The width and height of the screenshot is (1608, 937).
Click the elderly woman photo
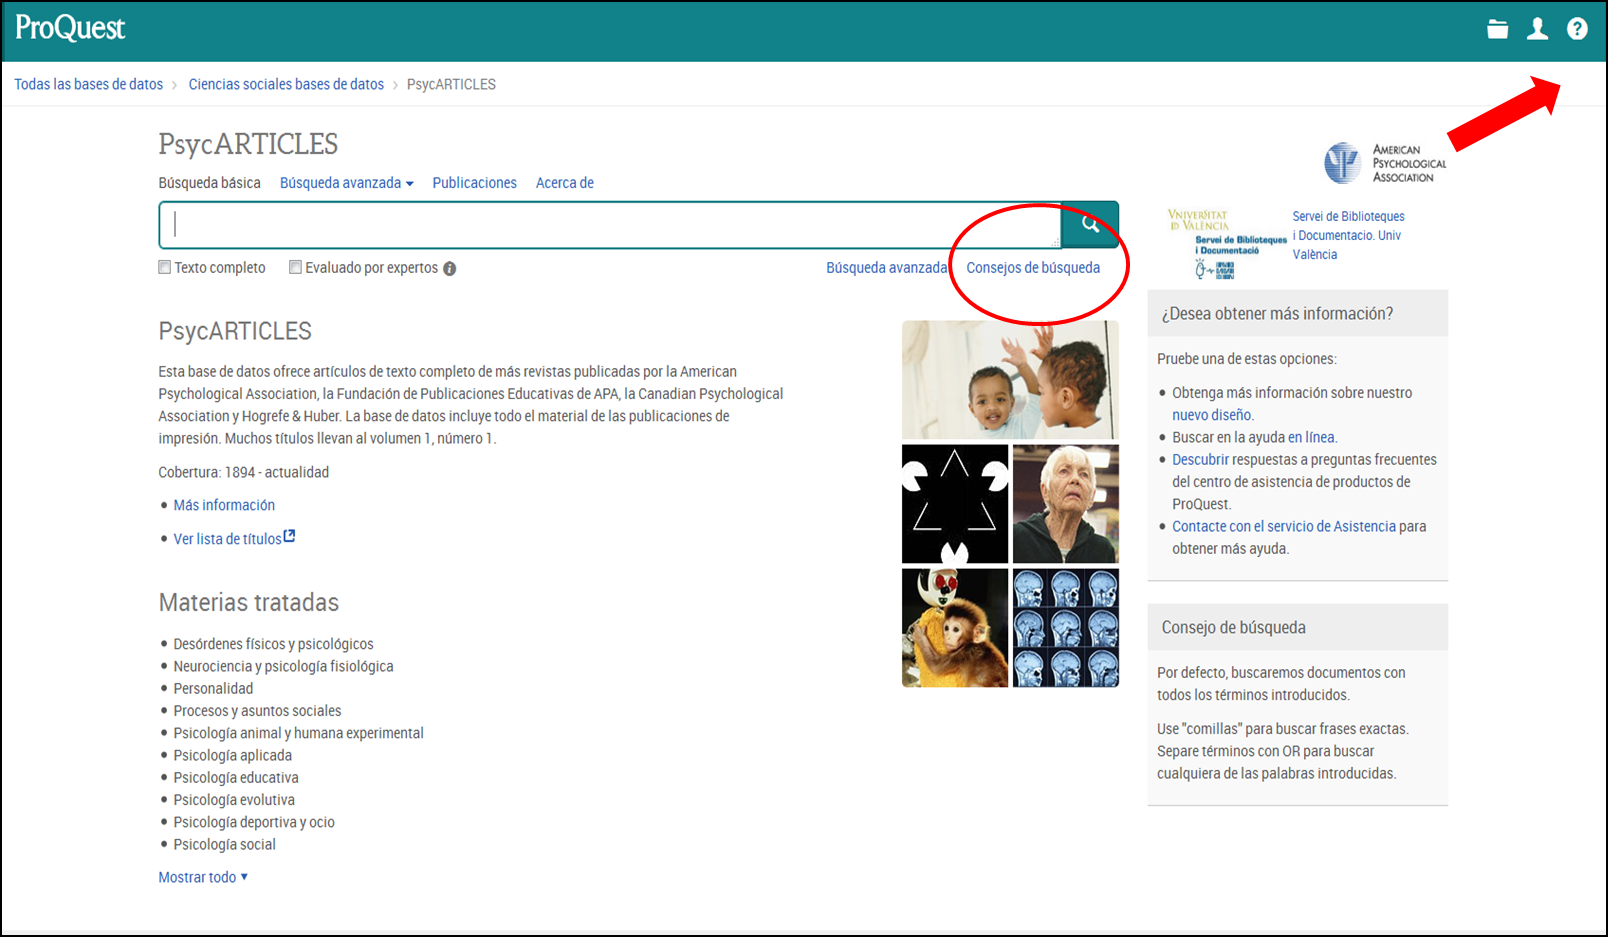[x=1066, y=504]
